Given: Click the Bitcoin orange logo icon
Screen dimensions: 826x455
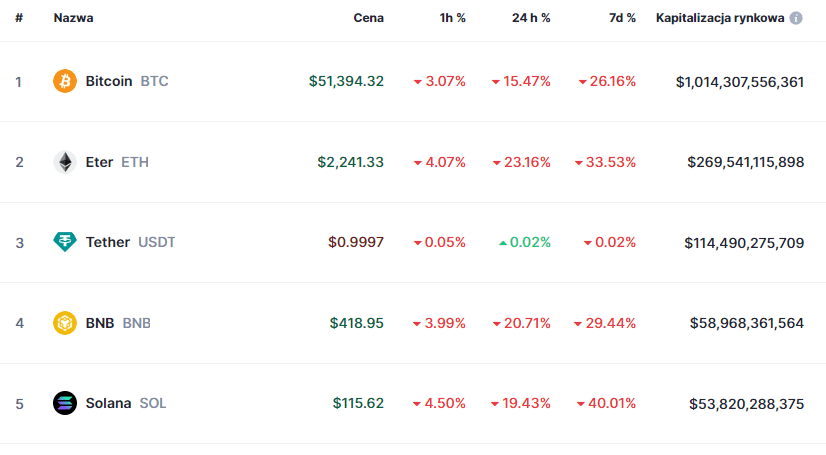Looking at the screenshot, I should (x=65, y=81).
